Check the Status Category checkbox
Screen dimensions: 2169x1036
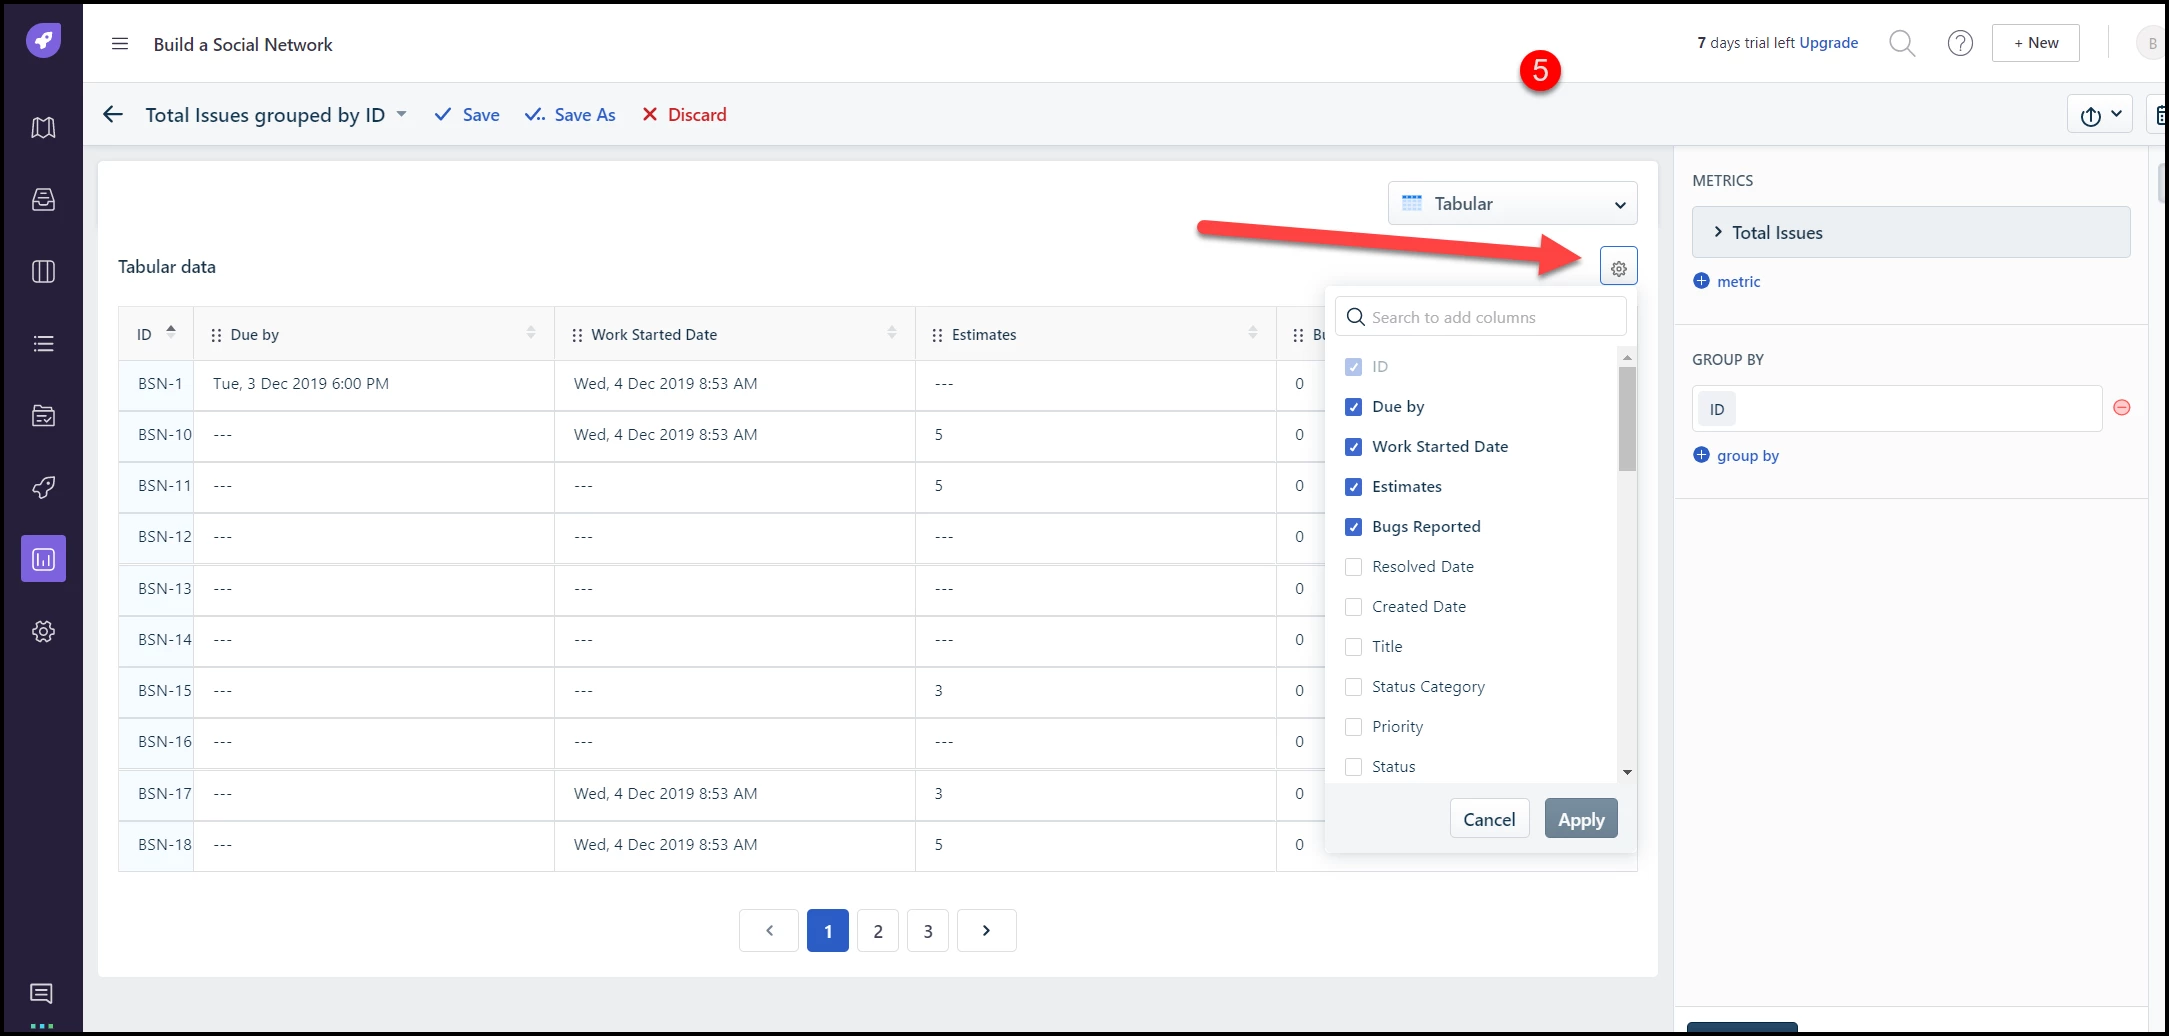(1353, 687)
